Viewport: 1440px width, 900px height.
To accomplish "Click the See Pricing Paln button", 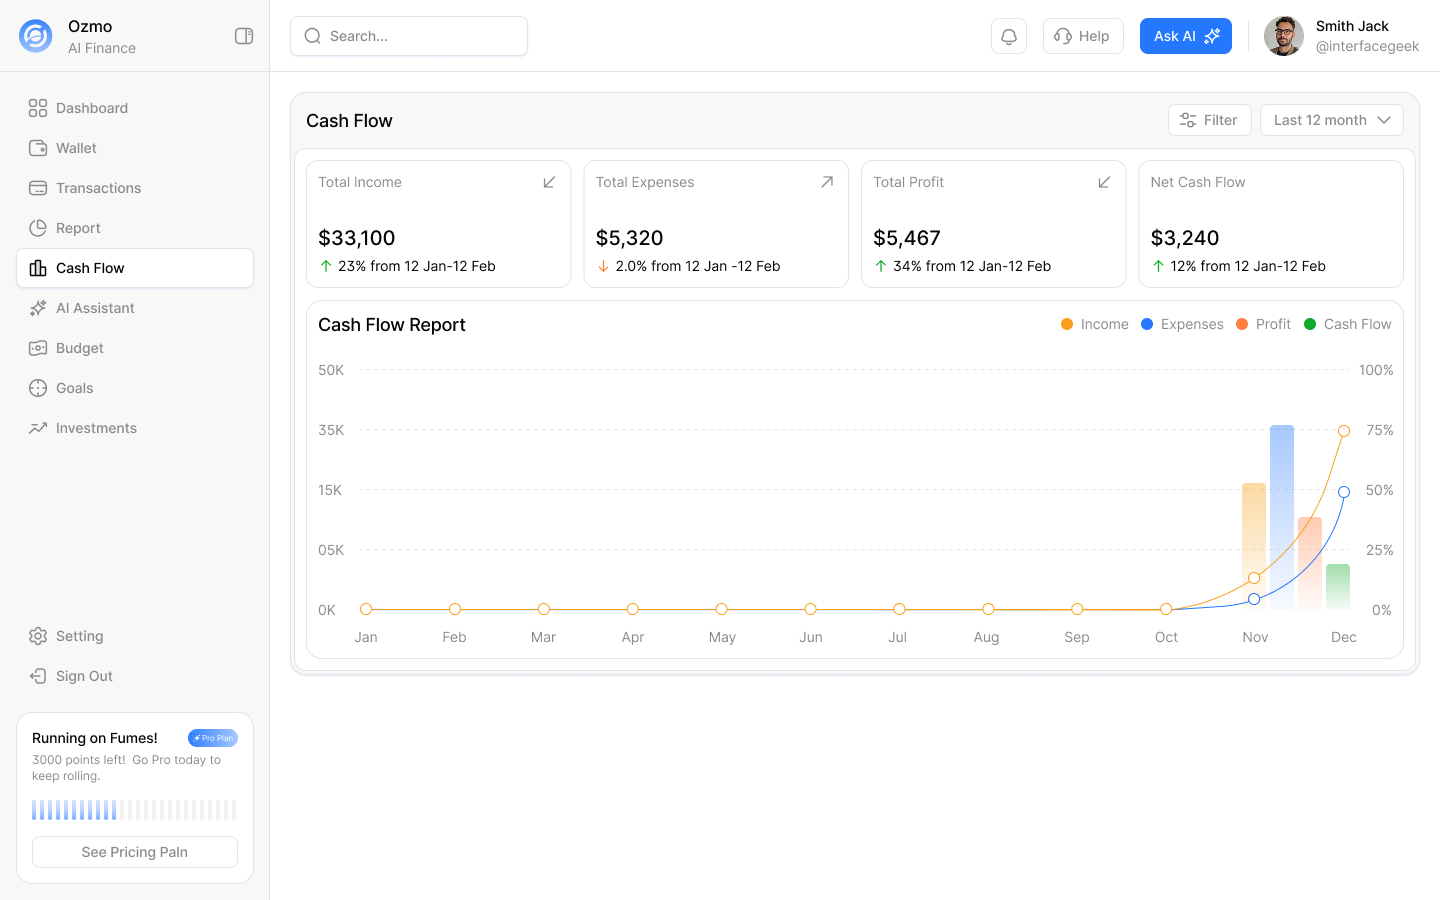I will [135, 852].
